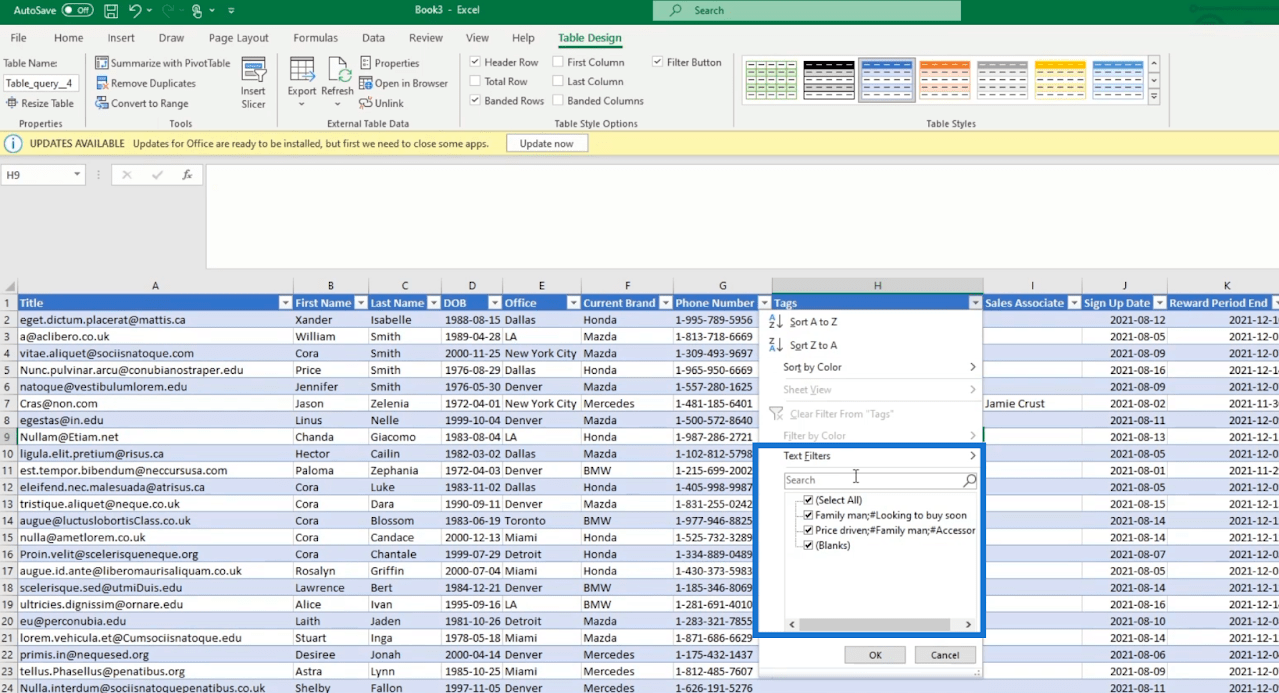The image size is (1279, 693).
Task: Open the Last Name filter dropdown
Action: [433, 303]
